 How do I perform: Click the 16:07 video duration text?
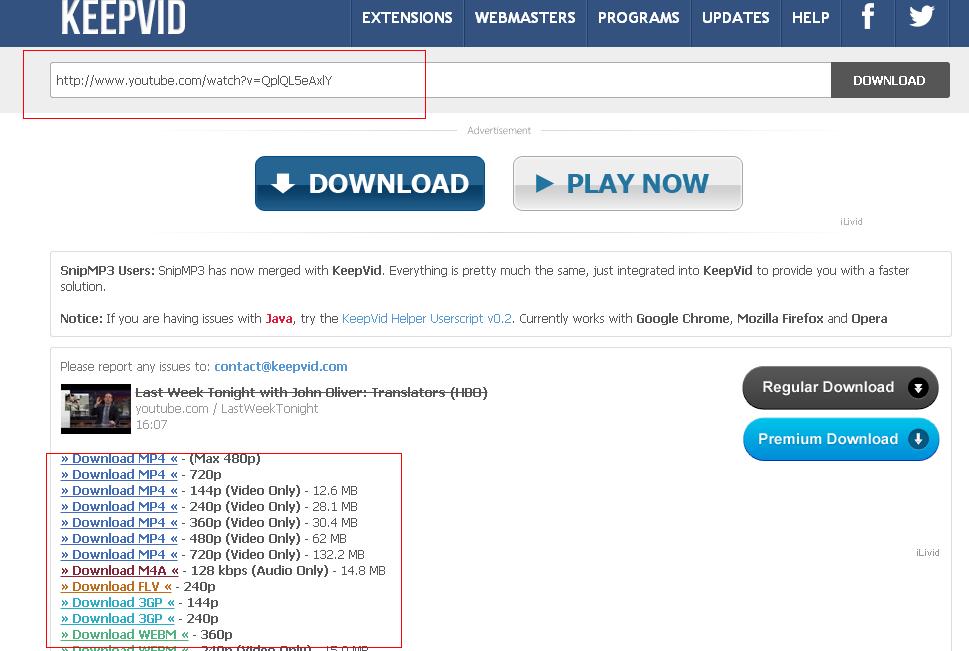click(151, 425)
